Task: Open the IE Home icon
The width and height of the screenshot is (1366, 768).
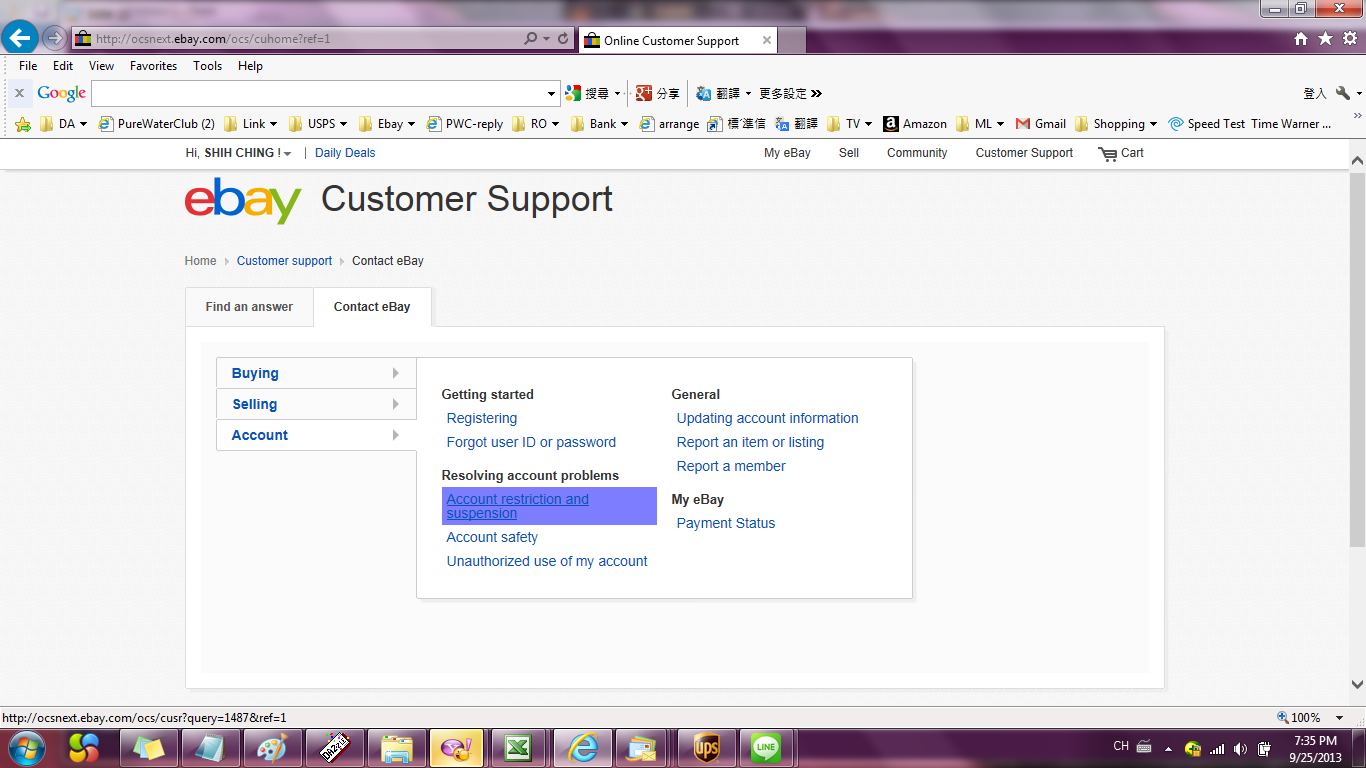Action: click(1301, 38)
